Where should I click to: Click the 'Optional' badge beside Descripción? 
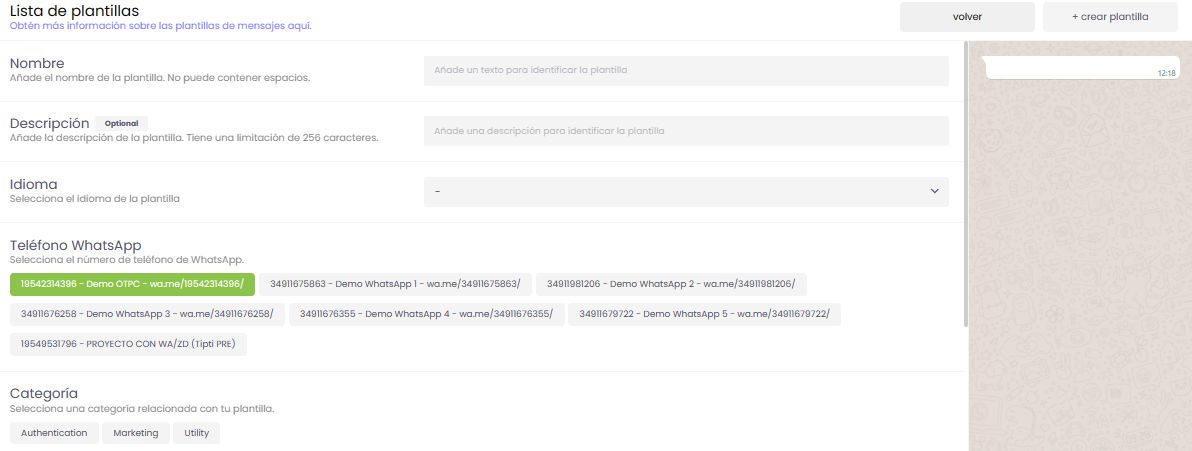click(121, 123)
